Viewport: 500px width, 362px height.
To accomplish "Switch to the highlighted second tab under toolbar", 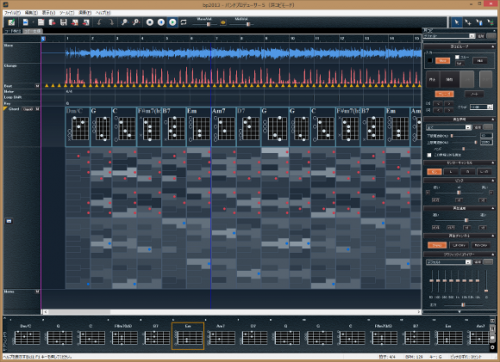I will tap(32, 31).
